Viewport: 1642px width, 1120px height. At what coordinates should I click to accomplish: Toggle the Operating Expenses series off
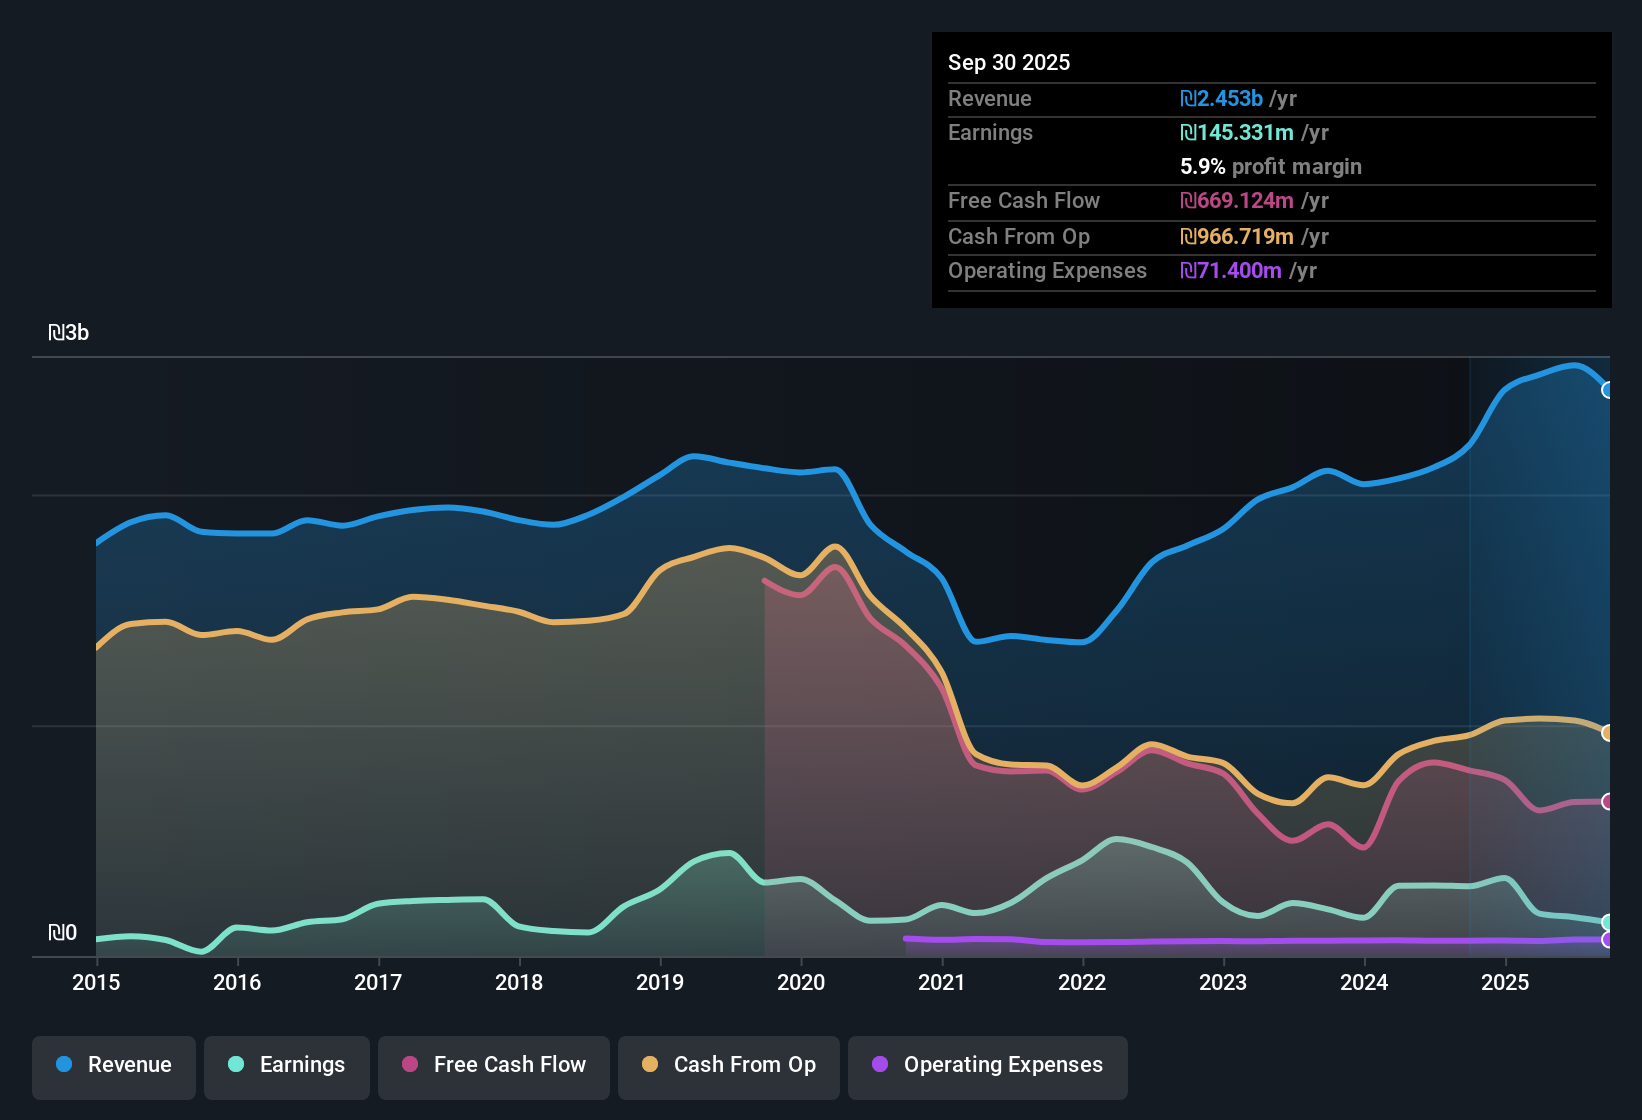tap(987, 1065)
